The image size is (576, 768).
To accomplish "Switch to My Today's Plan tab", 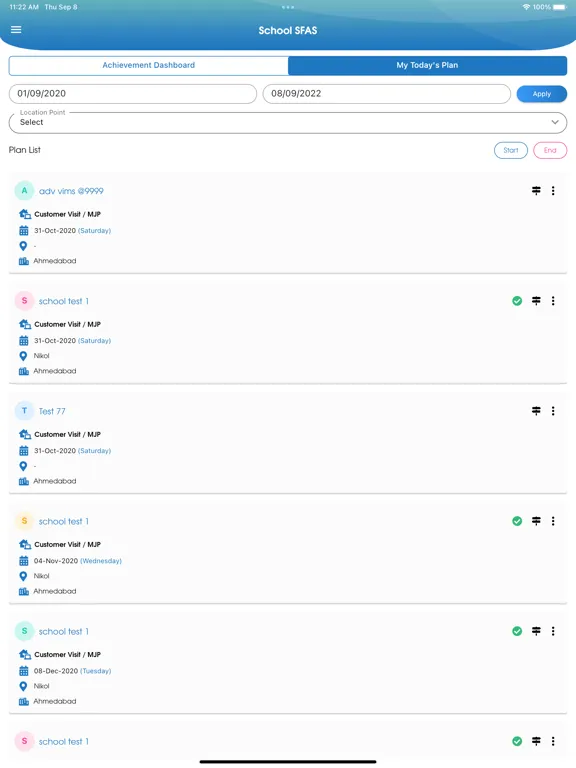I will point(427,65).
